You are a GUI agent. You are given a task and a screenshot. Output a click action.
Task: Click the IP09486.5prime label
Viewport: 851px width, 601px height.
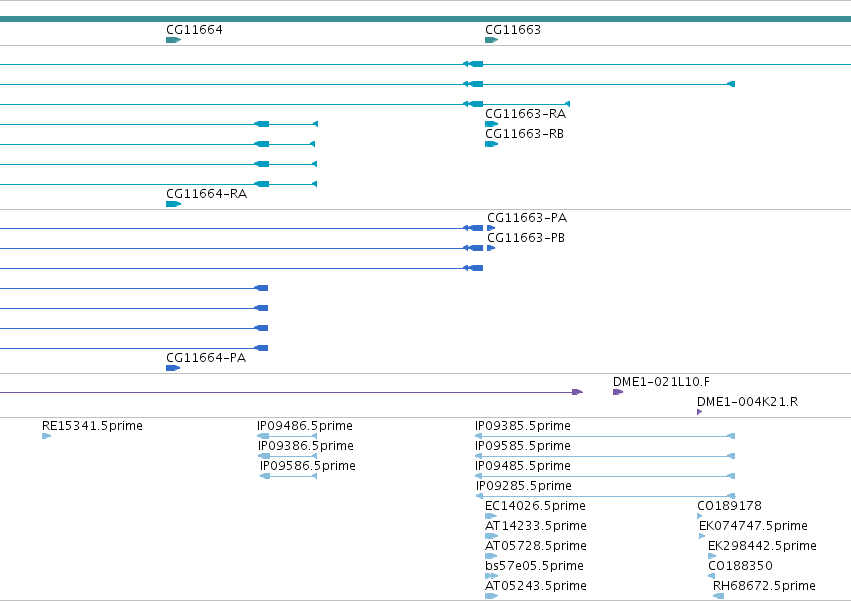coord(305,426)
